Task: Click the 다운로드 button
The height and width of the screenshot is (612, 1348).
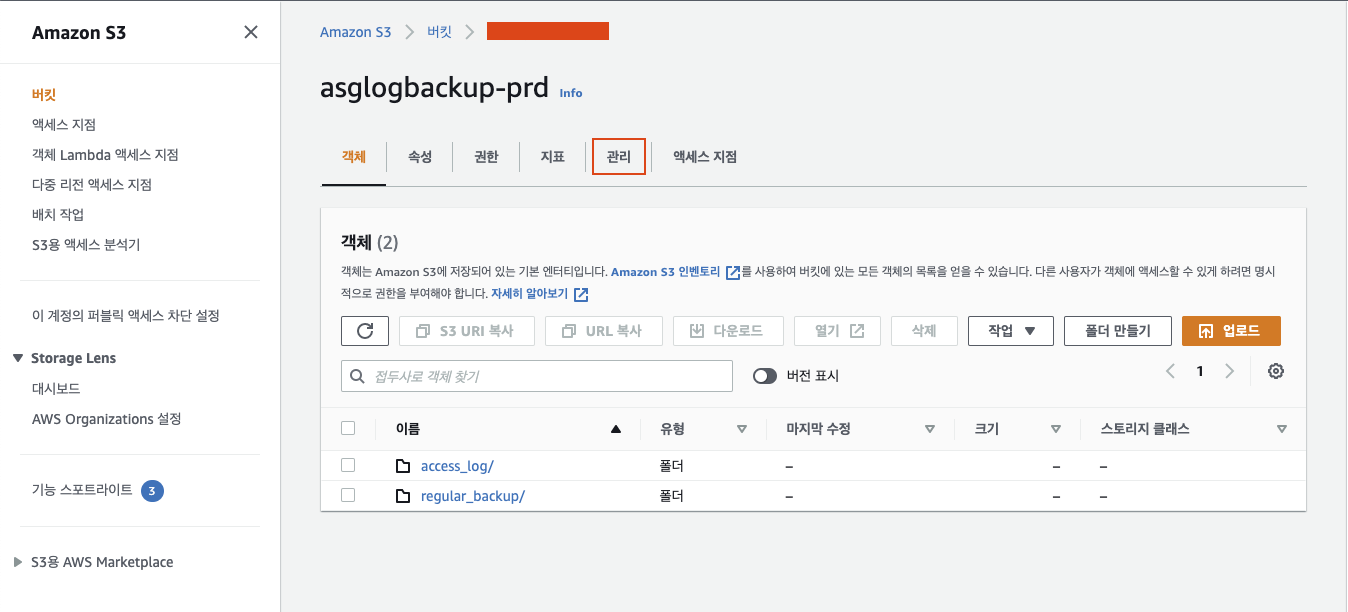Action: (728, 331)
